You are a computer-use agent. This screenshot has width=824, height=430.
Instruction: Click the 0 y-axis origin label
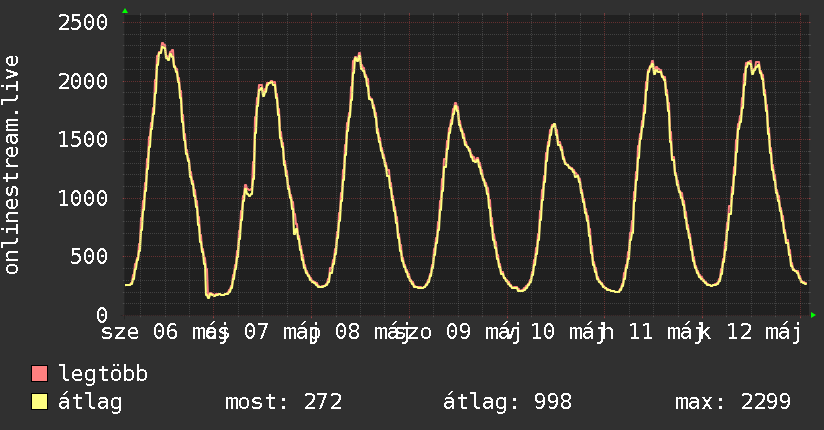pos(102,315)
